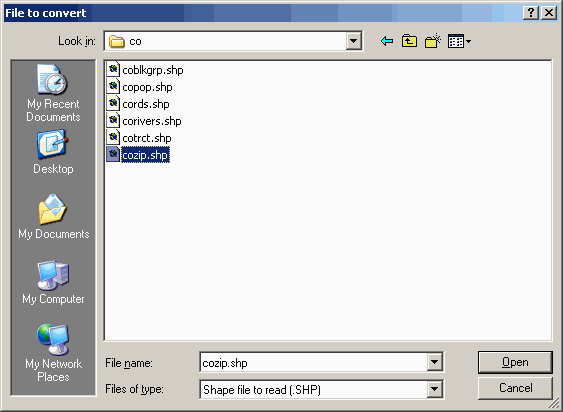This screenshot has height=412, width=563.
Task: Select the coblkgrp.shp file
Action: pos(145,70)
